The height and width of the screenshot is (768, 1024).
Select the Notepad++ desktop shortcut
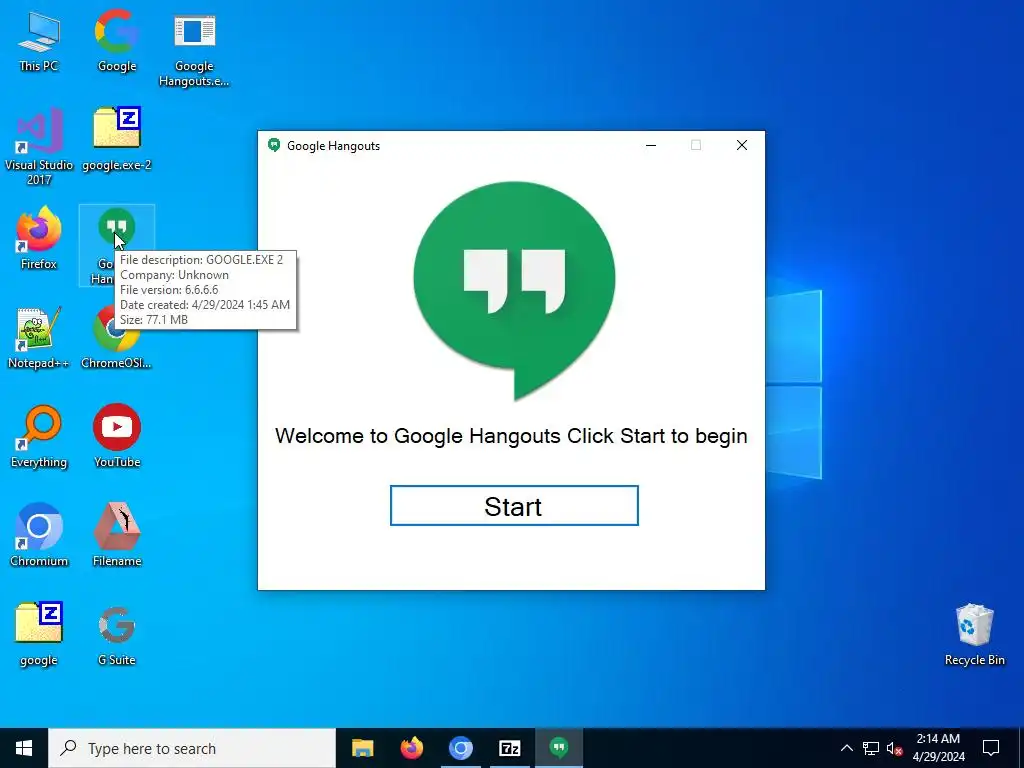[39, 338]
